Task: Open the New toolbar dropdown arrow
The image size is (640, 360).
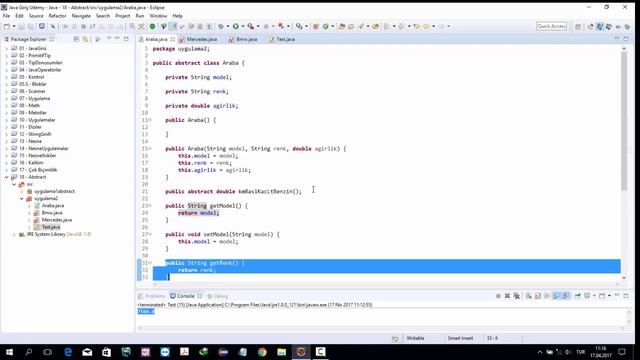Action: [13, 26]
